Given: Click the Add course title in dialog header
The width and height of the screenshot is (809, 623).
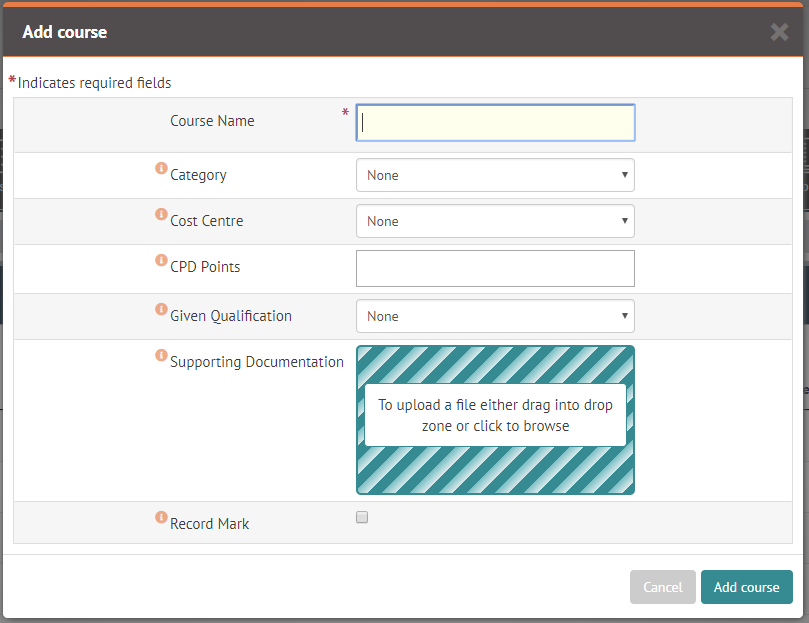Looking at the screenshot, I should [x=65, y=32].
